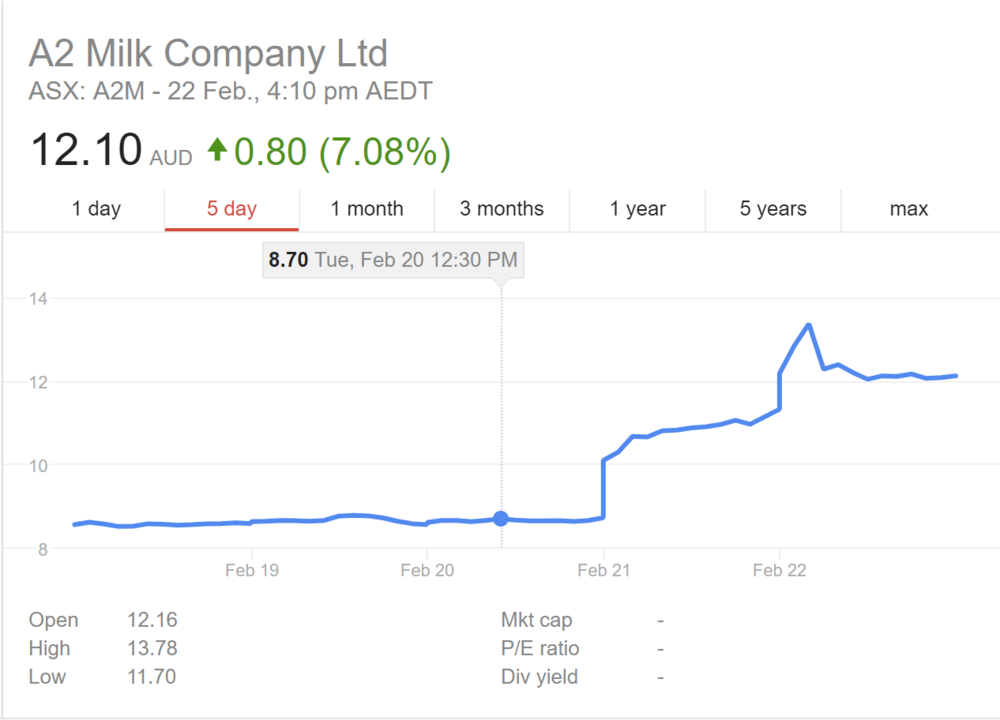Click the Open value 12.16

point(152,620)
